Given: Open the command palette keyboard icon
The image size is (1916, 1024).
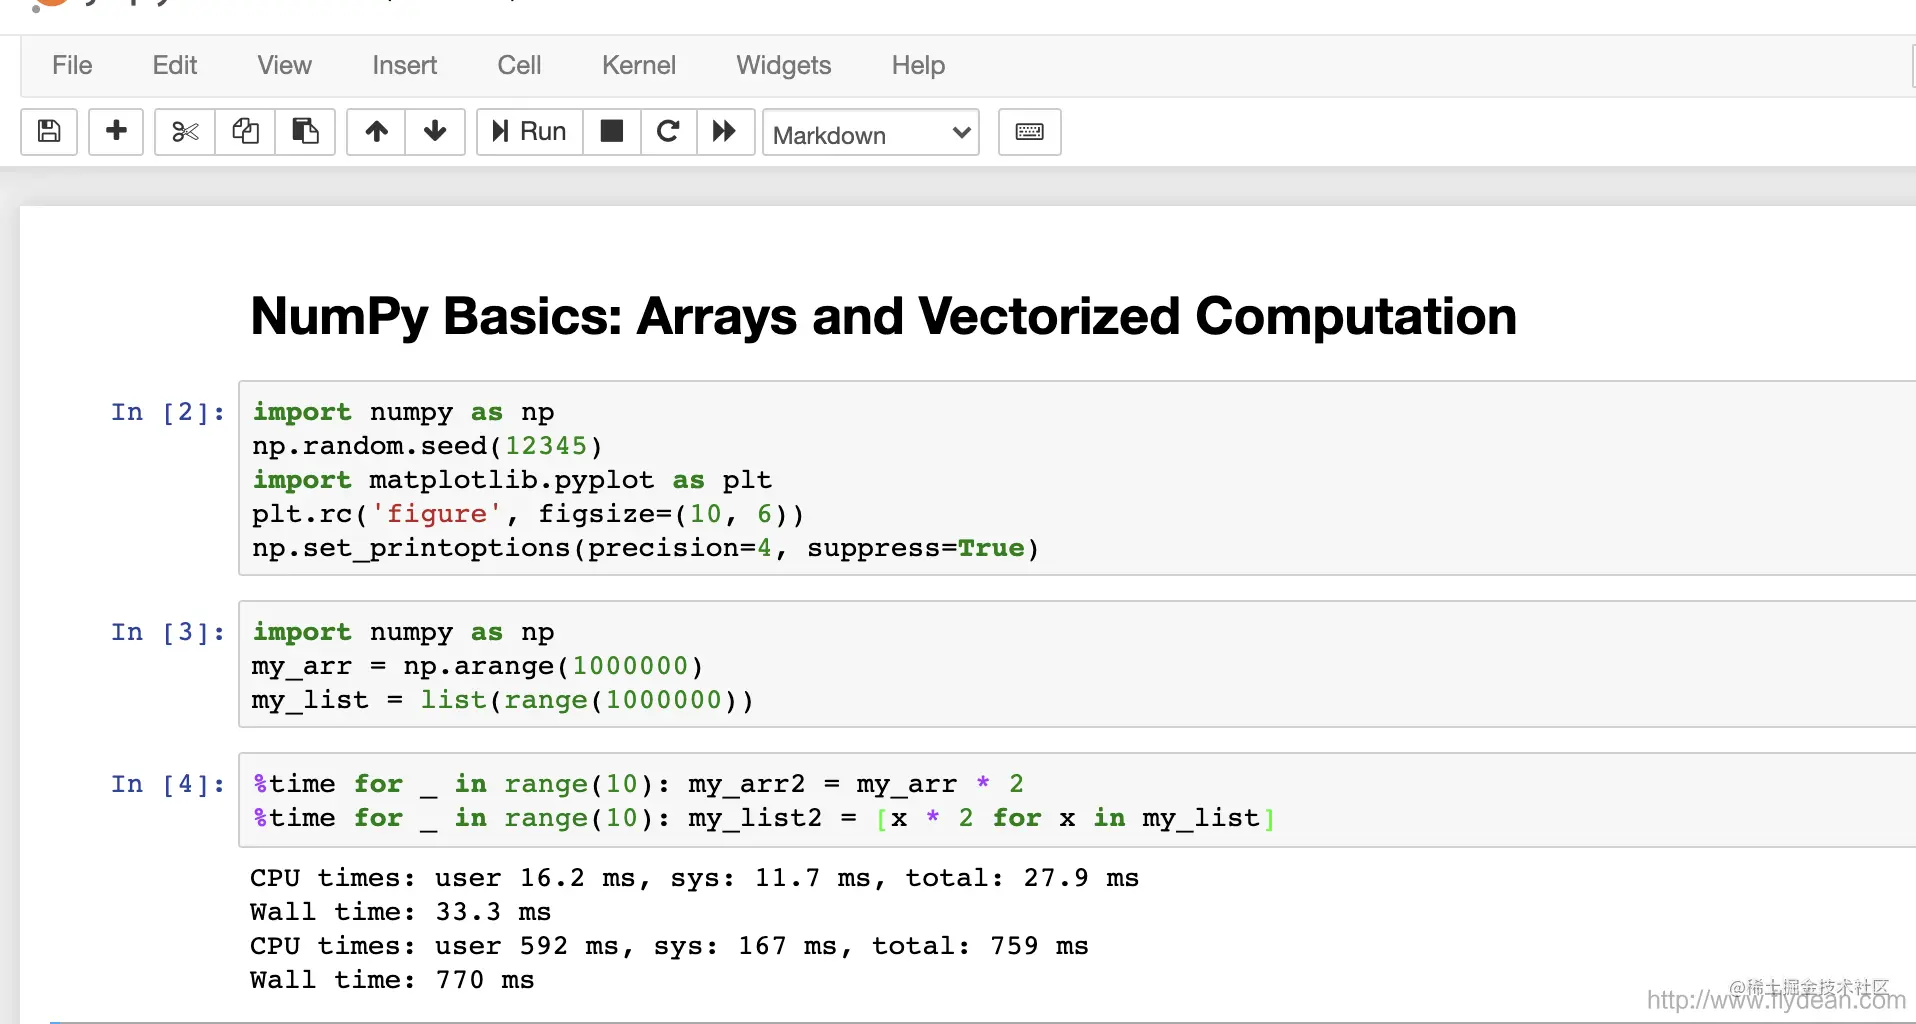Looking at the screenshot, I should pos(1030,132).
